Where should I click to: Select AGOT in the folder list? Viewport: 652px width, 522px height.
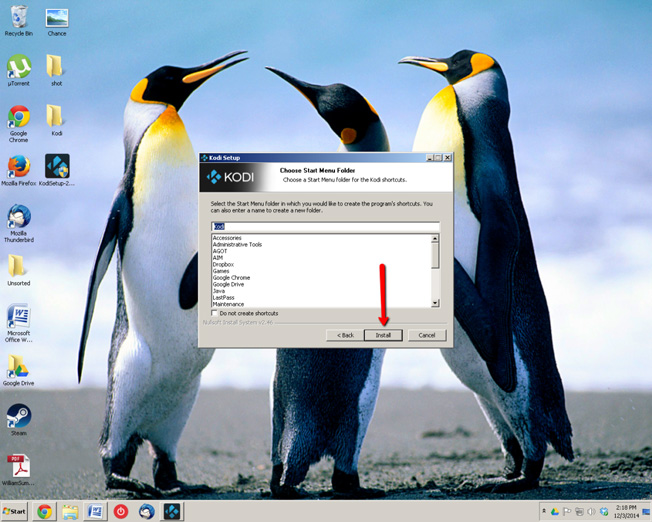pos(220,251)
